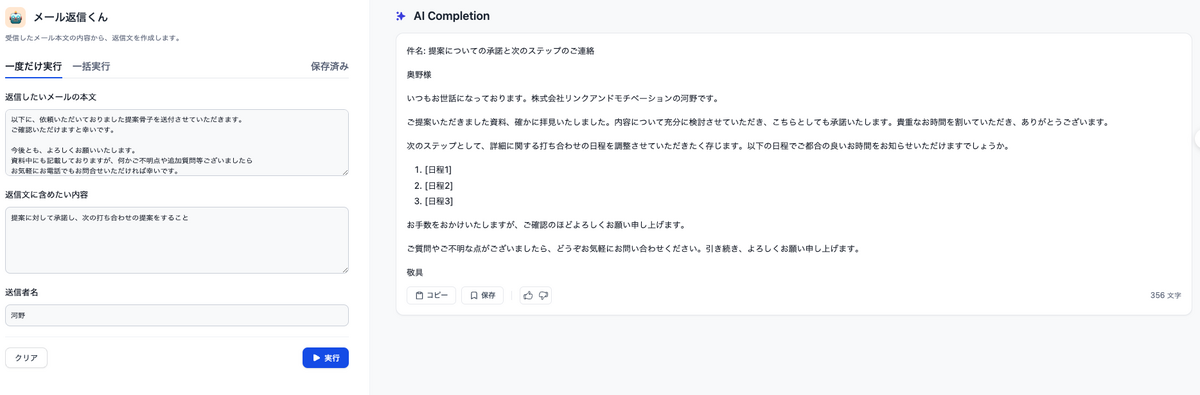The height and width of the screenshot is (395, 1200).
Task: Click the メール返信くん app logo icon
Action: 16,16
